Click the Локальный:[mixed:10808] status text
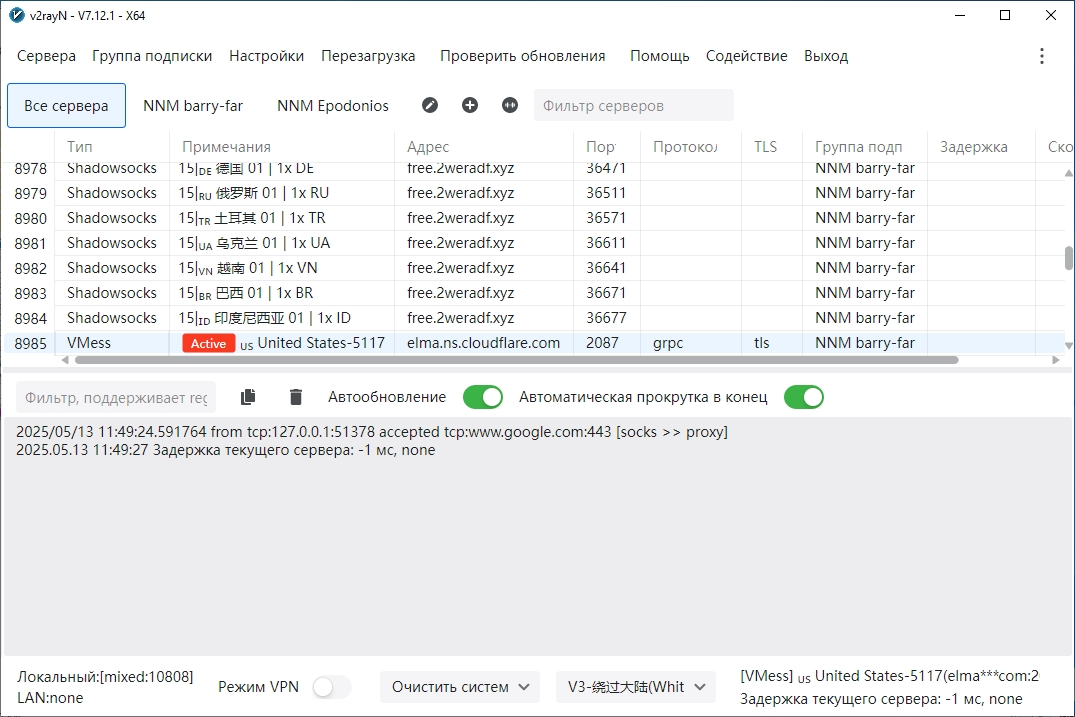Screen dimensions: 1075x717 tap(105, 677)
